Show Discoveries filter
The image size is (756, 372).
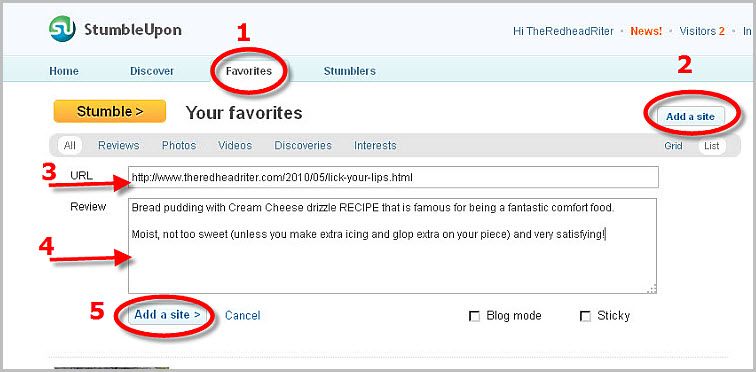pos(303,146)
